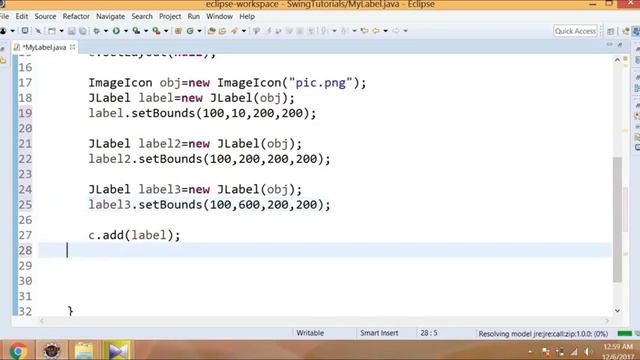The image size is (640, 360).
Task: Open the File menu
Action: click(x=4, y=16)
